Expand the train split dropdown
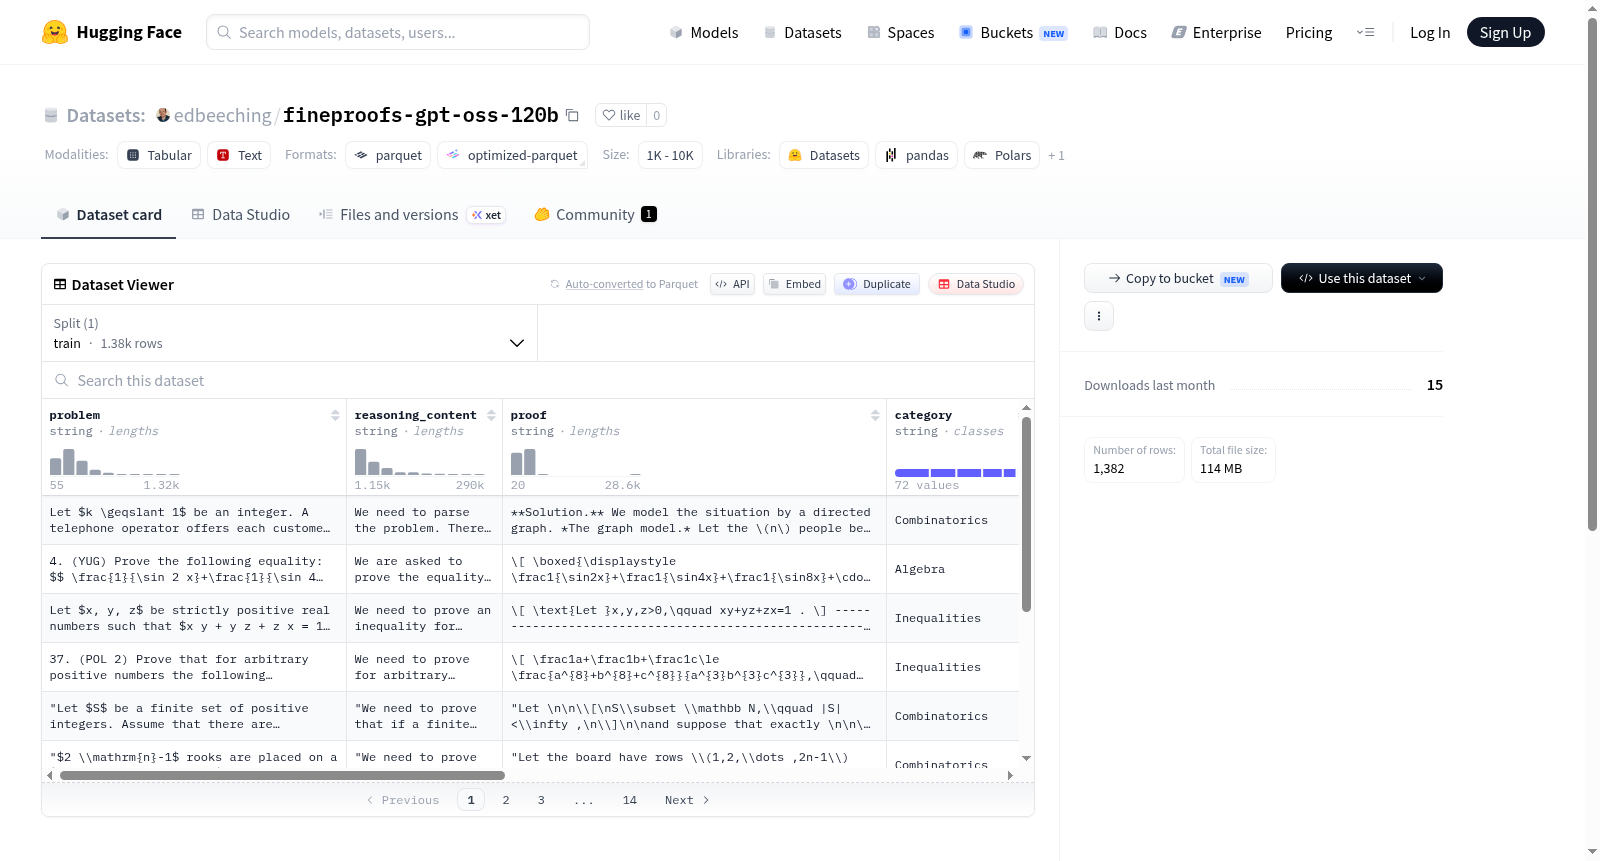The image size is (1600, 861). (289, 333)
